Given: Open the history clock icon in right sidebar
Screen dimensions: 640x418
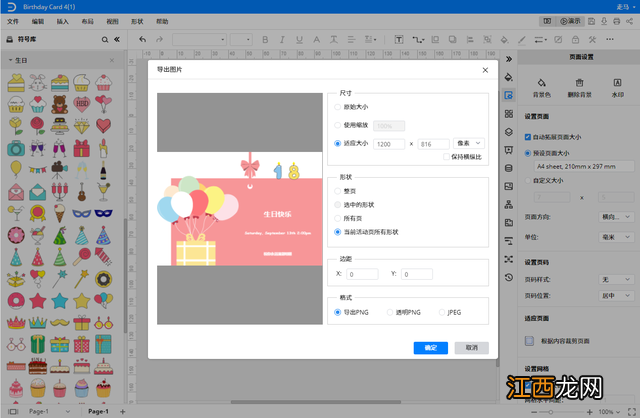Looking at the screenshot, I should click(509, 278).
